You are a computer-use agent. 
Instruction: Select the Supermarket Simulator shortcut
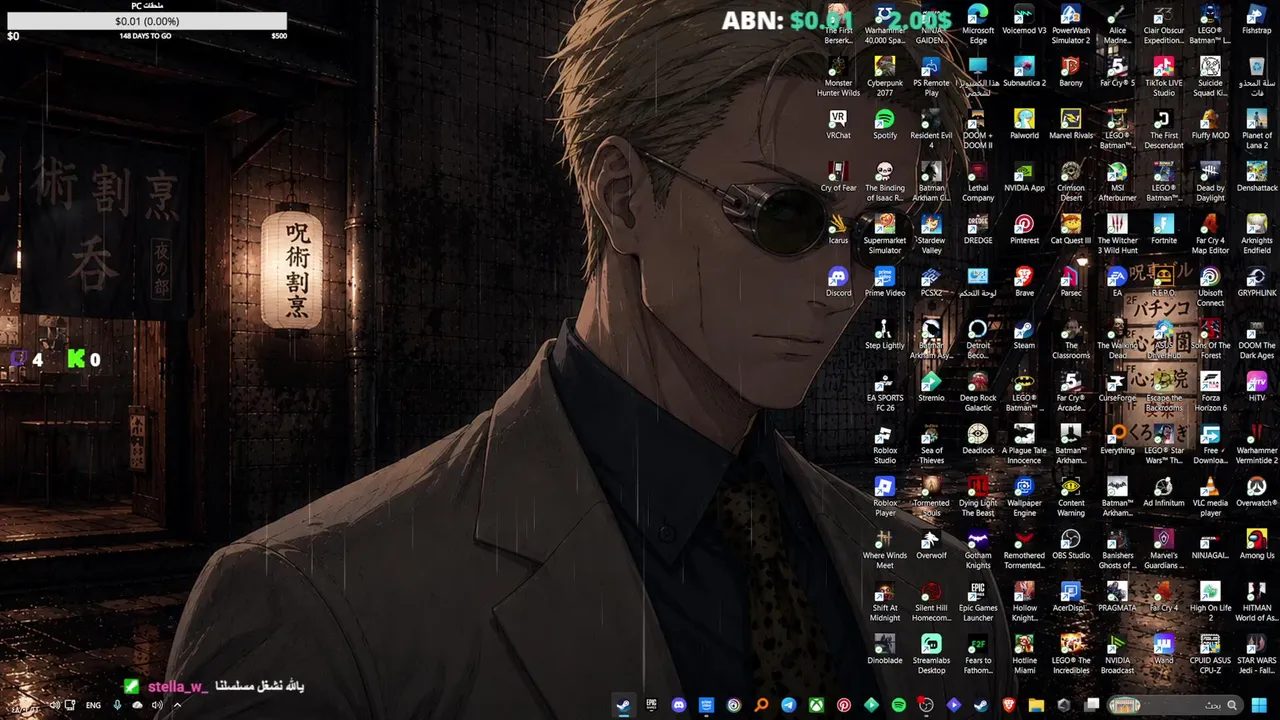(x=885, y=234)
